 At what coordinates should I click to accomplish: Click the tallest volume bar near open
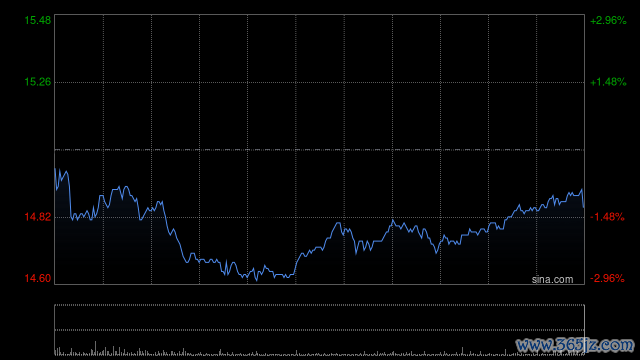coord(96,348)
